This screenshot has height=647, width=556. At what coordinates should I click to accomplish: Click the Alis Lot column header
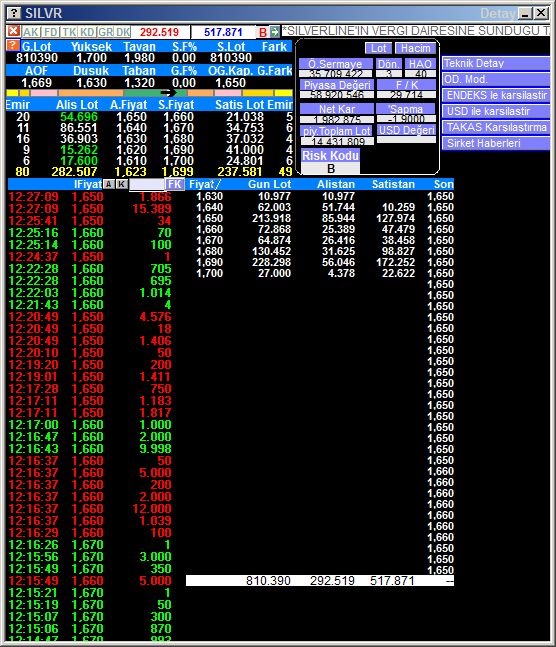77,105
